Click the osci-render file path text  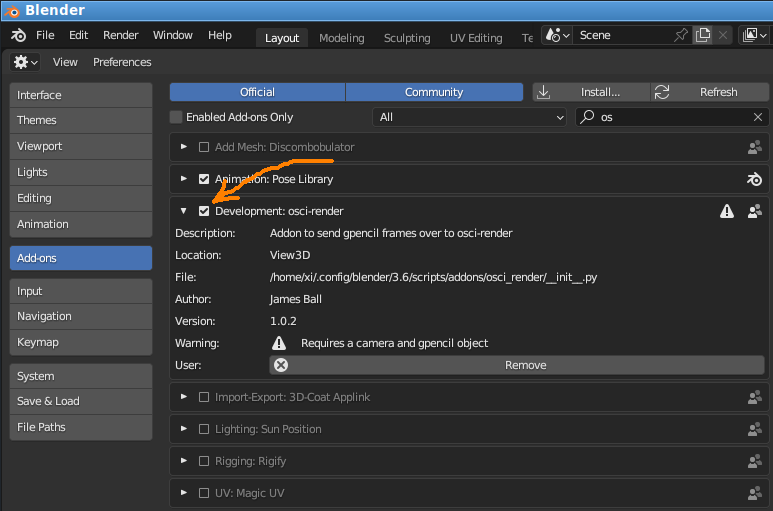tap(433, 277)
